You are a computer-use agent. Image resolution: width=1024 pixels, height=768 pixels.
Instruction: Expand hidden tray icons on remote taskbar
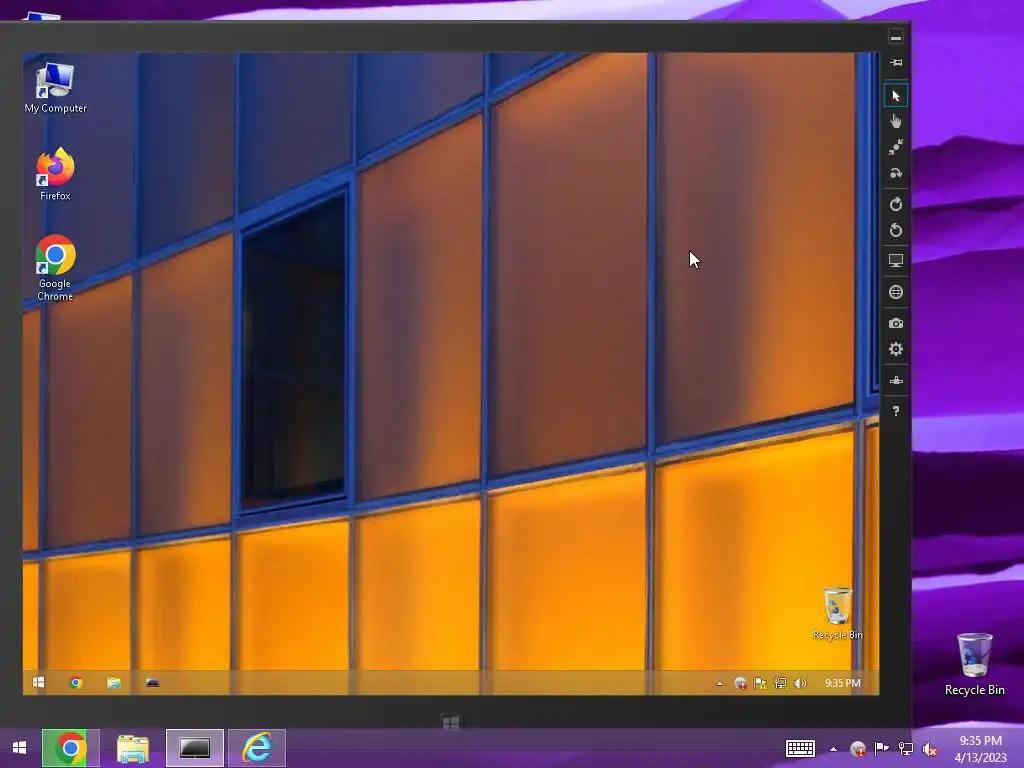pyautogui.click(x=719, y=683)
